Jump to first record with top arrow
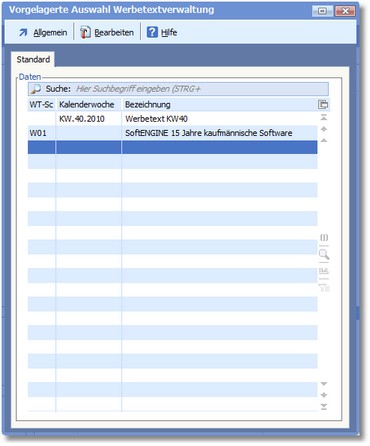 click(x=324, y=117)
